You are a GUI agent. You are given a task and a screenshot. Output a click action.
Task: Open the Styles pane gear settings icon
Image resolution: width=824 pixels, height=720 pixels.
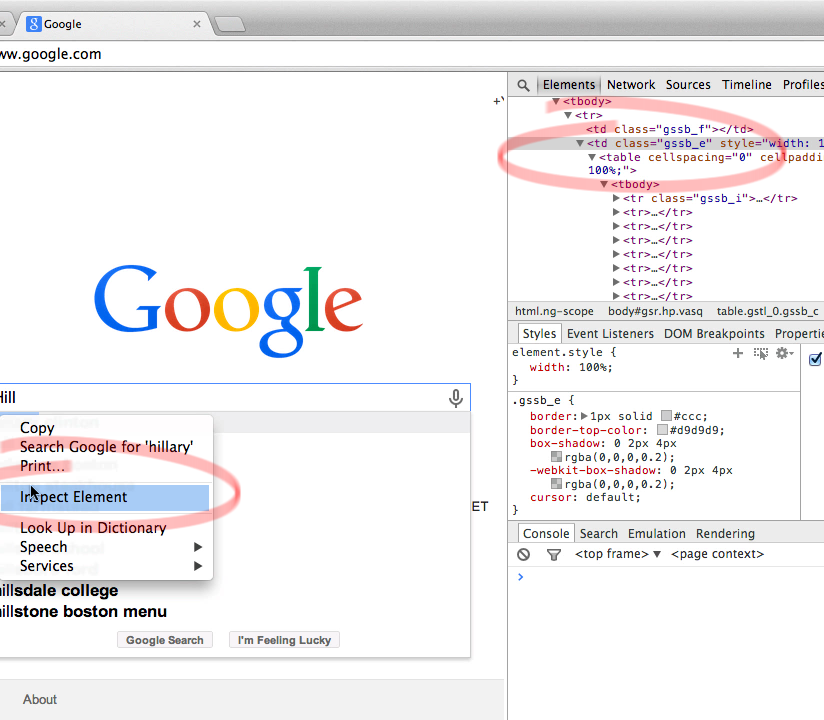[784, 353]
